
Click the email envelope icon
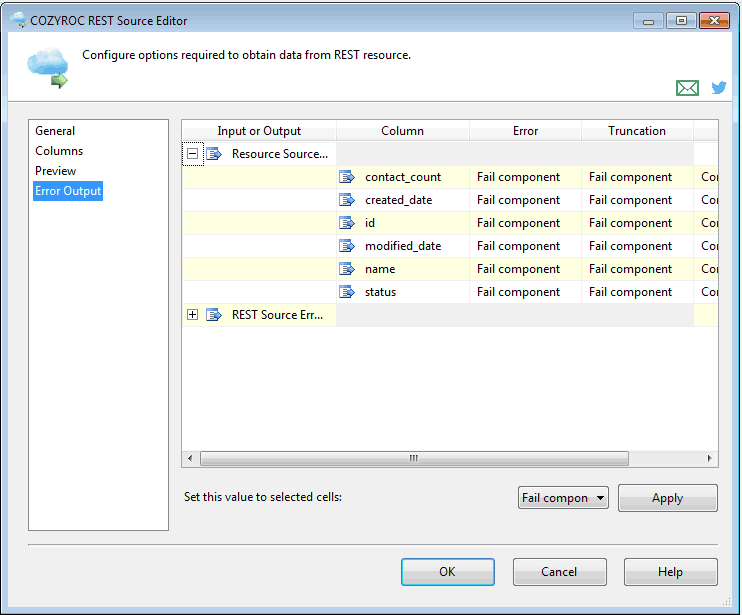click(687, 88)
